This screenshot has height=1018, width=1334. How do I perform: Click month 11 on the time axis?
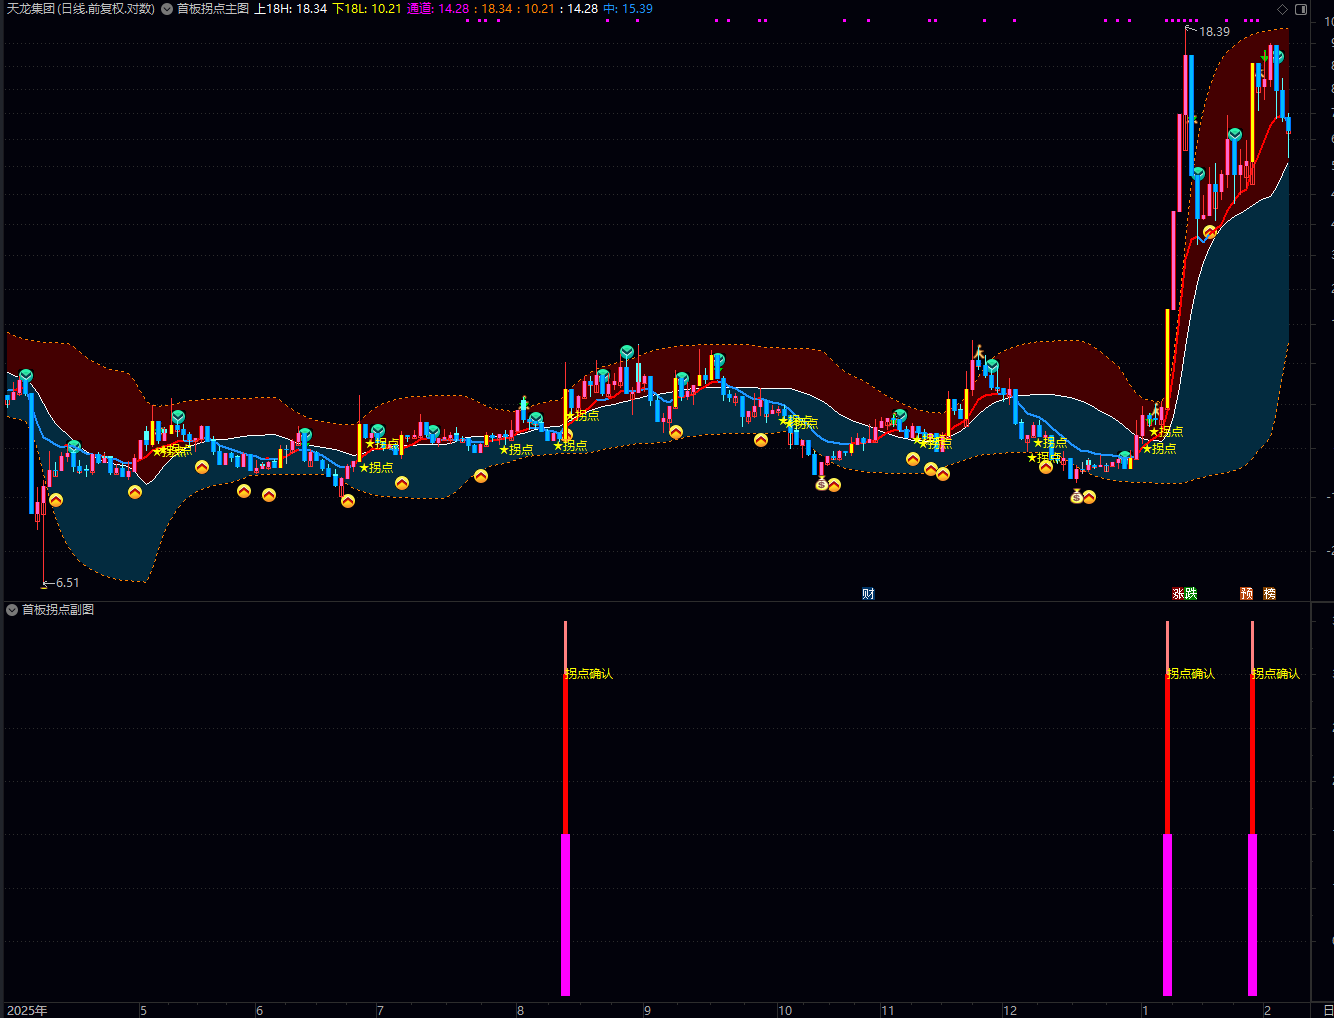pos(887,1011)
